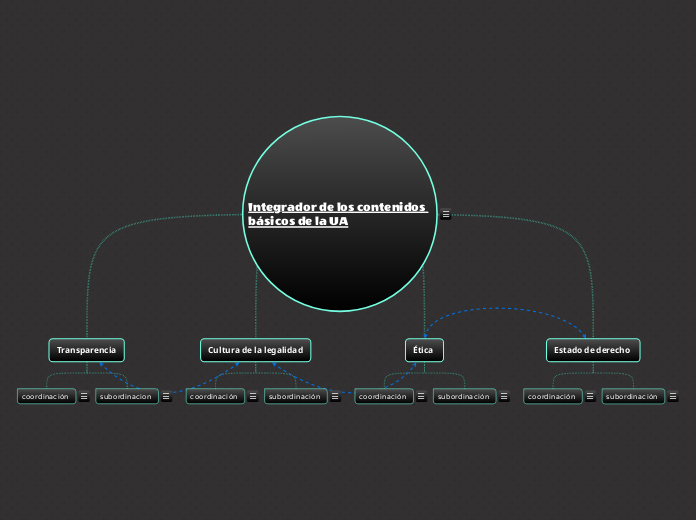Open notes icon next to Ética's subordinación

click(504, 396)
